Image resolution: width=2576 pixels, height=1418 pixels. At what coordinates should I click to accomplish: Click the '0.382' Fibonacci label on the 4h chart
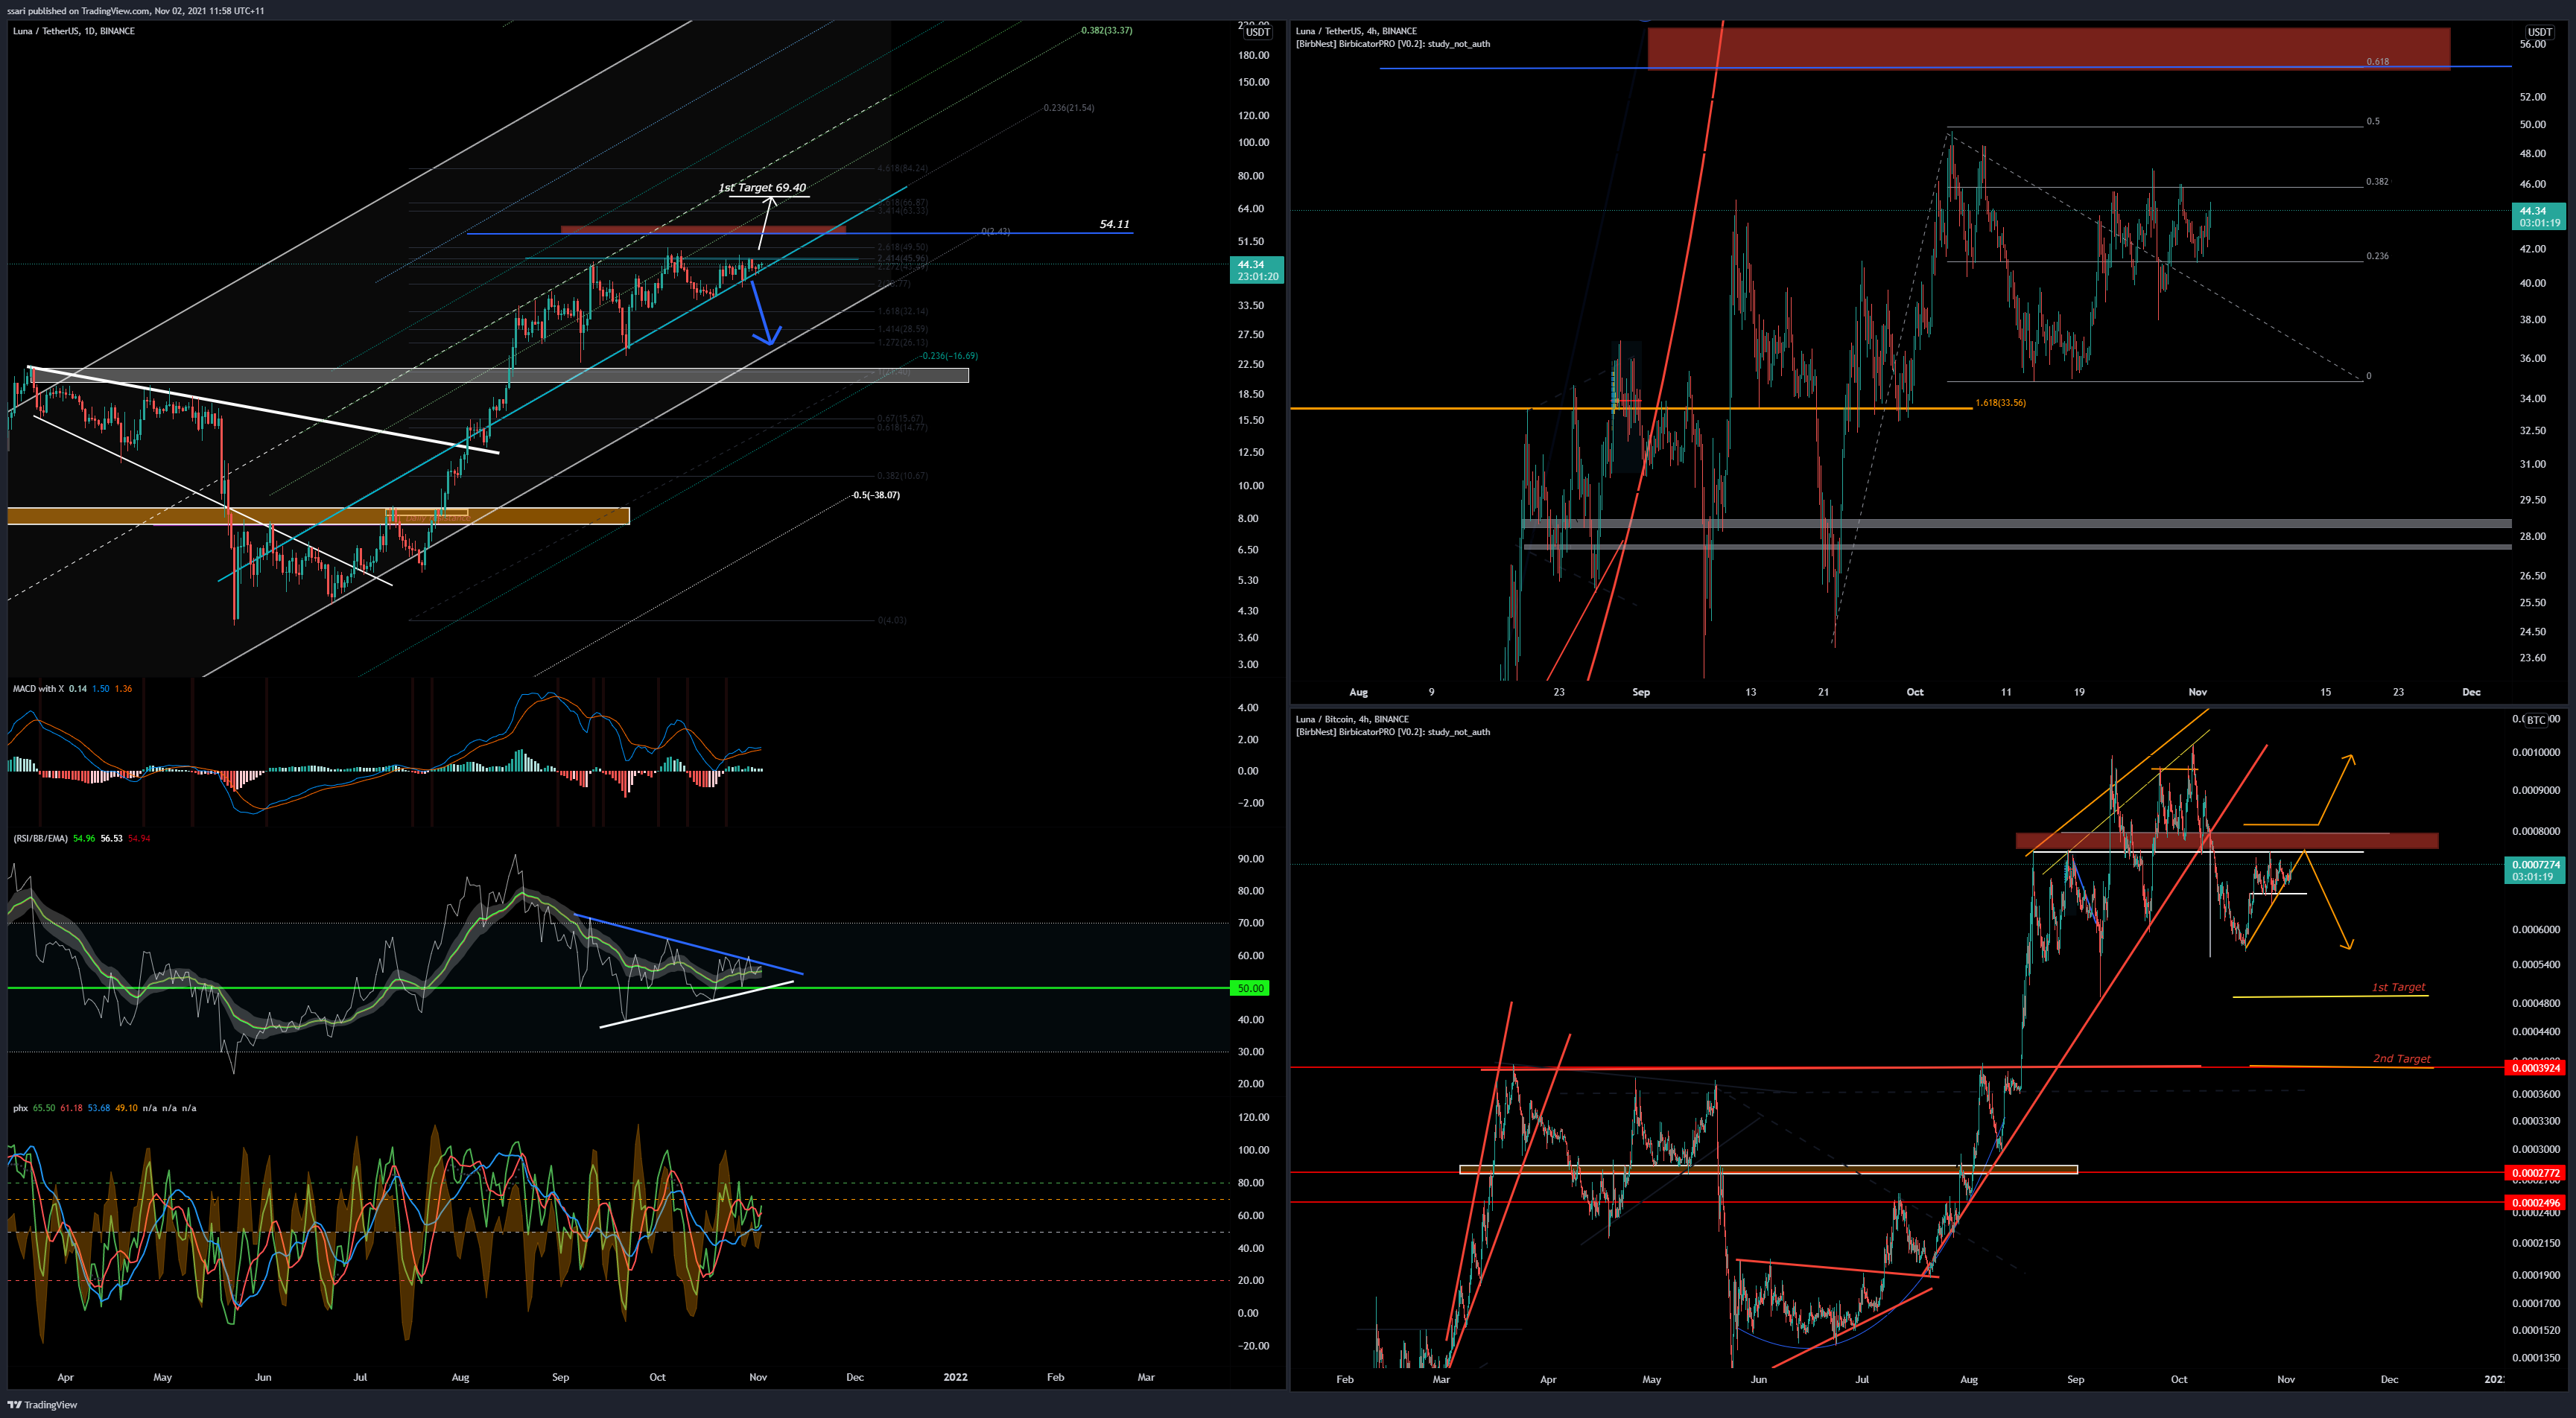coord(2377,182)
